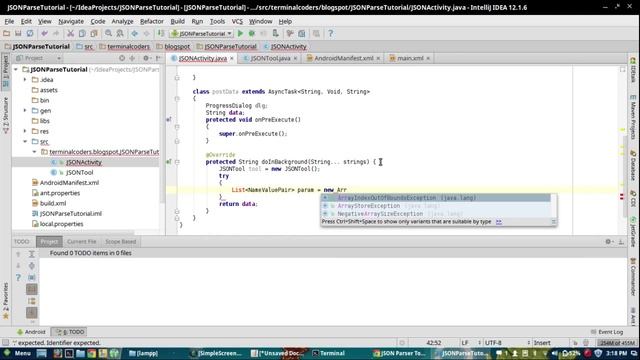
Task: Click the navigate Back arrow icon
Action: pyautogui.click(x=134, y=33)
